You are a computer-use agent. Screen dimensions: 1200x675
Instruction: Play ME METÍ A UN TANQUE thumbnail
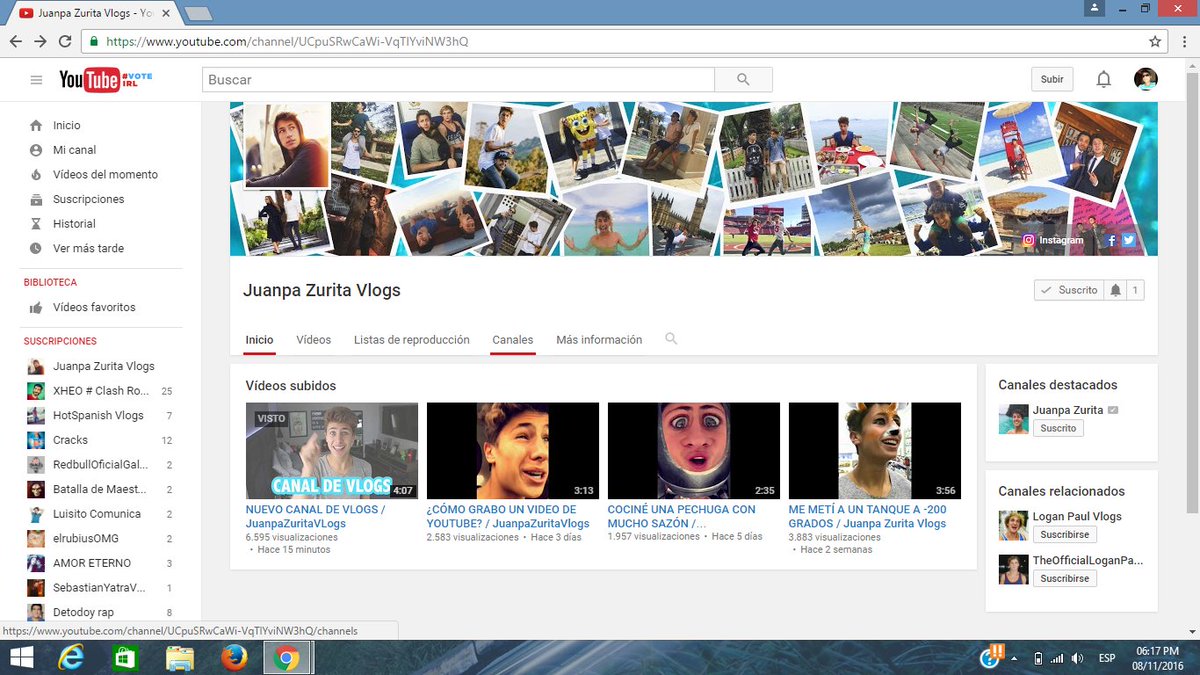click(x=875, y=450)
